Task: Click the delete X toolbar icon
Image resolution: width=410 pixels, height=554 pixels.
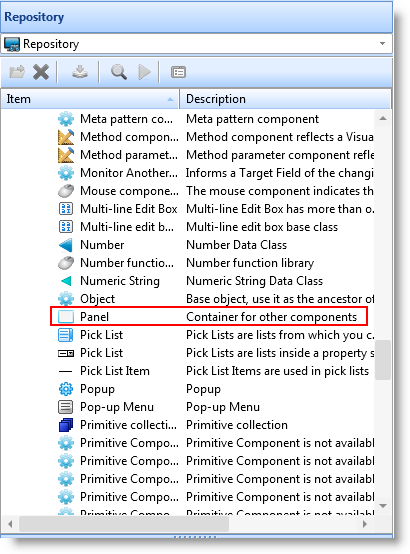Action: (41, 72)
